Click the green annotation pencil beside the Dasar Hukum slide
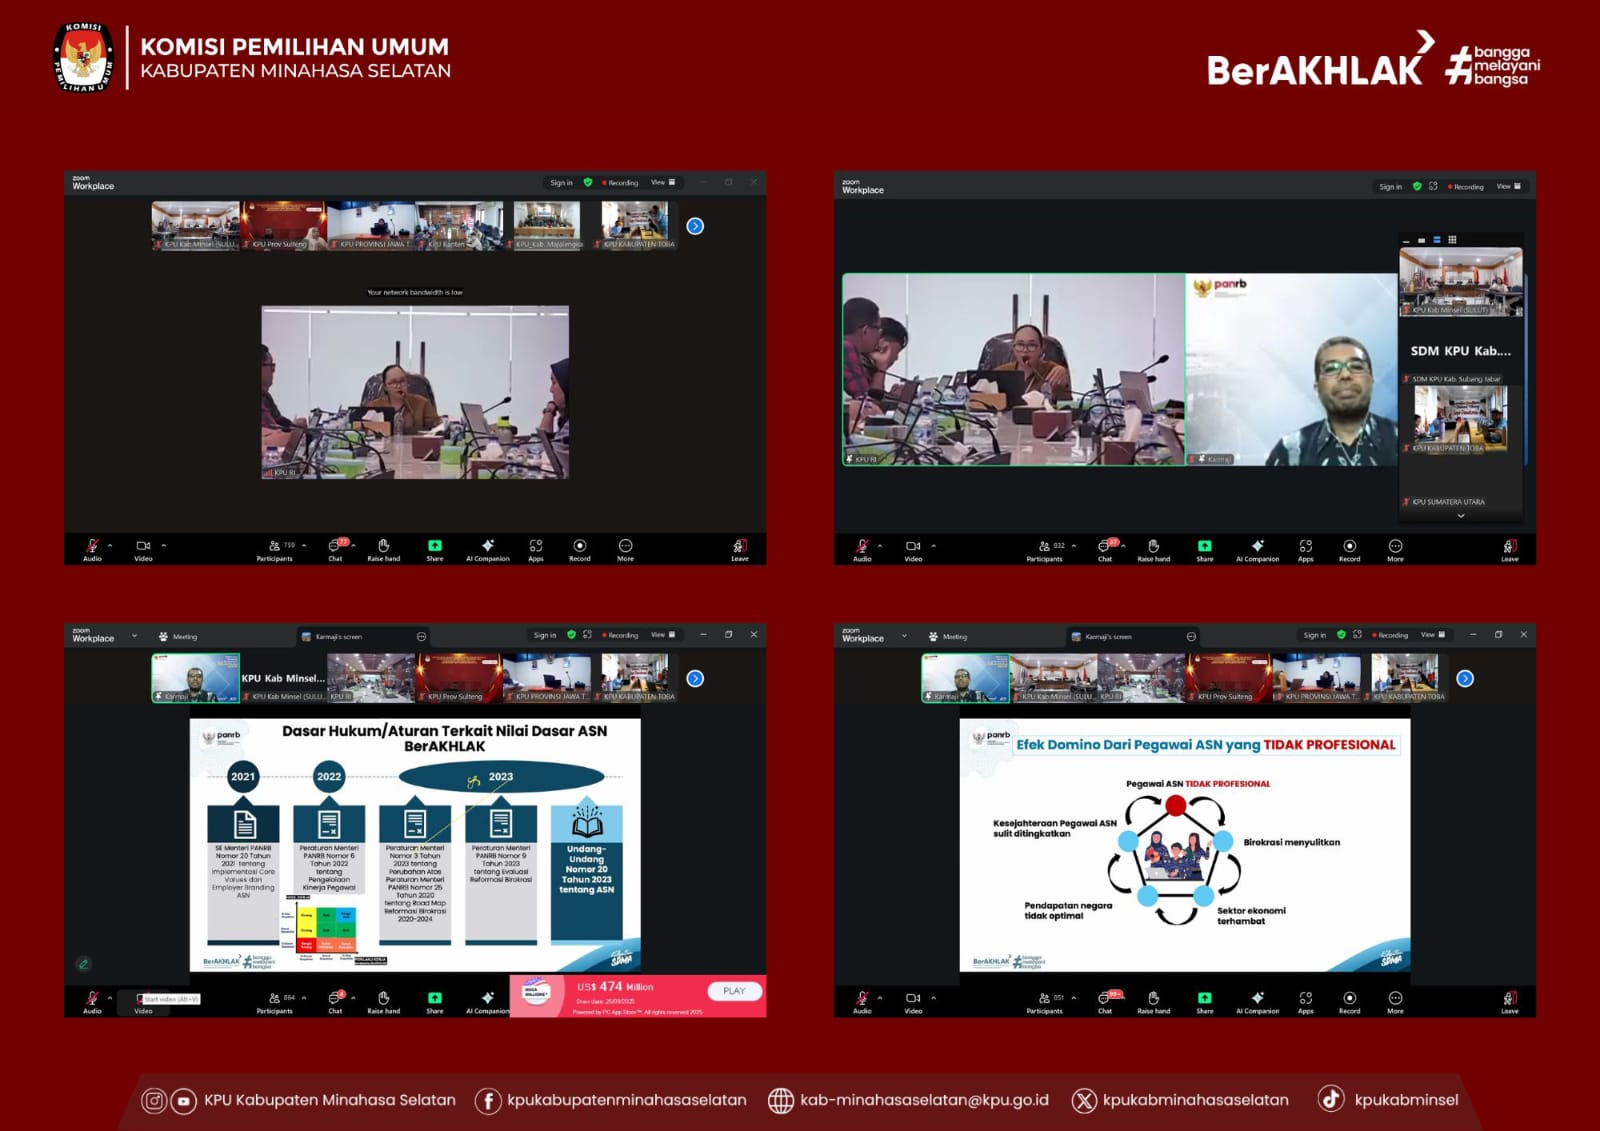 pos(84,964)
